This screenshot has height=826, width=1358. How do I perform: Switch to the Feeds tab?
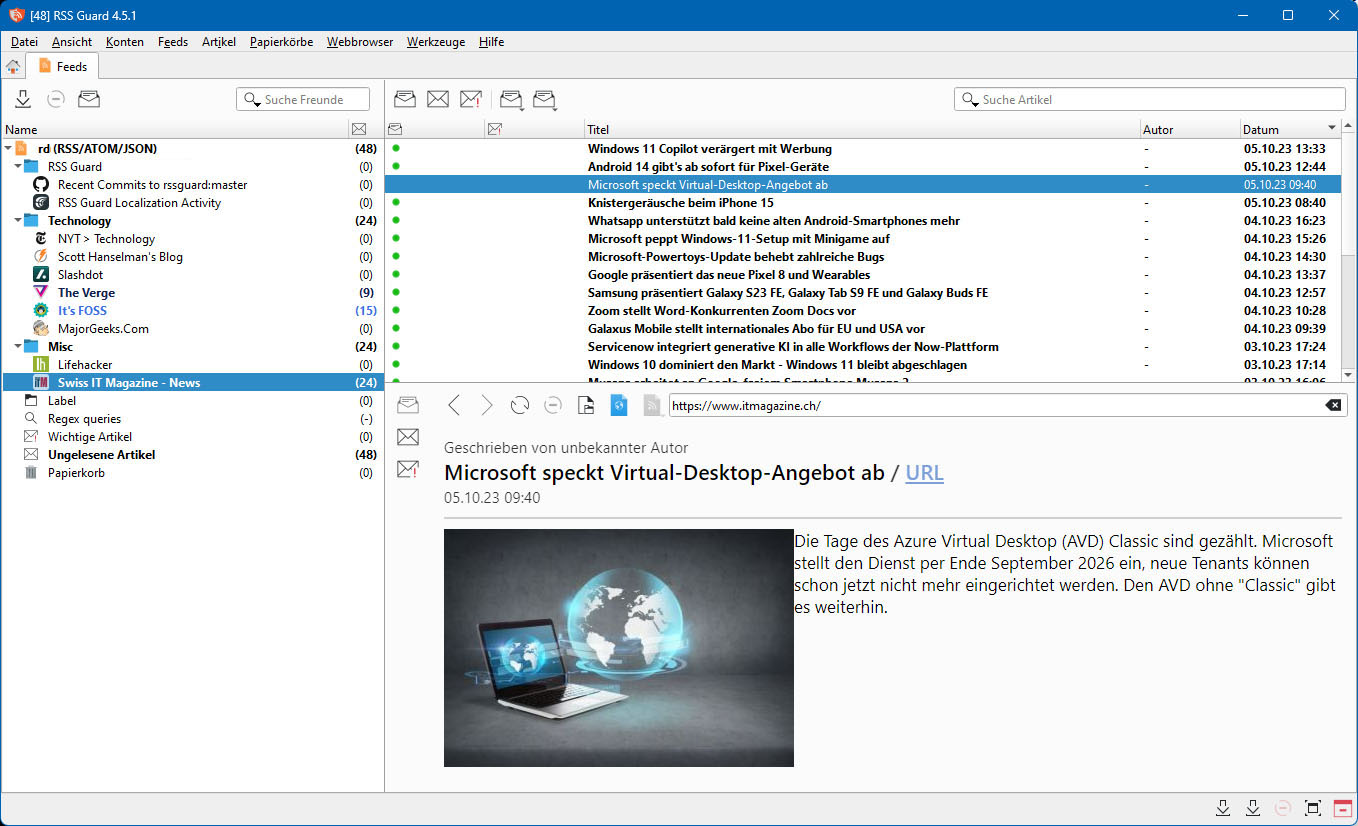63,66
